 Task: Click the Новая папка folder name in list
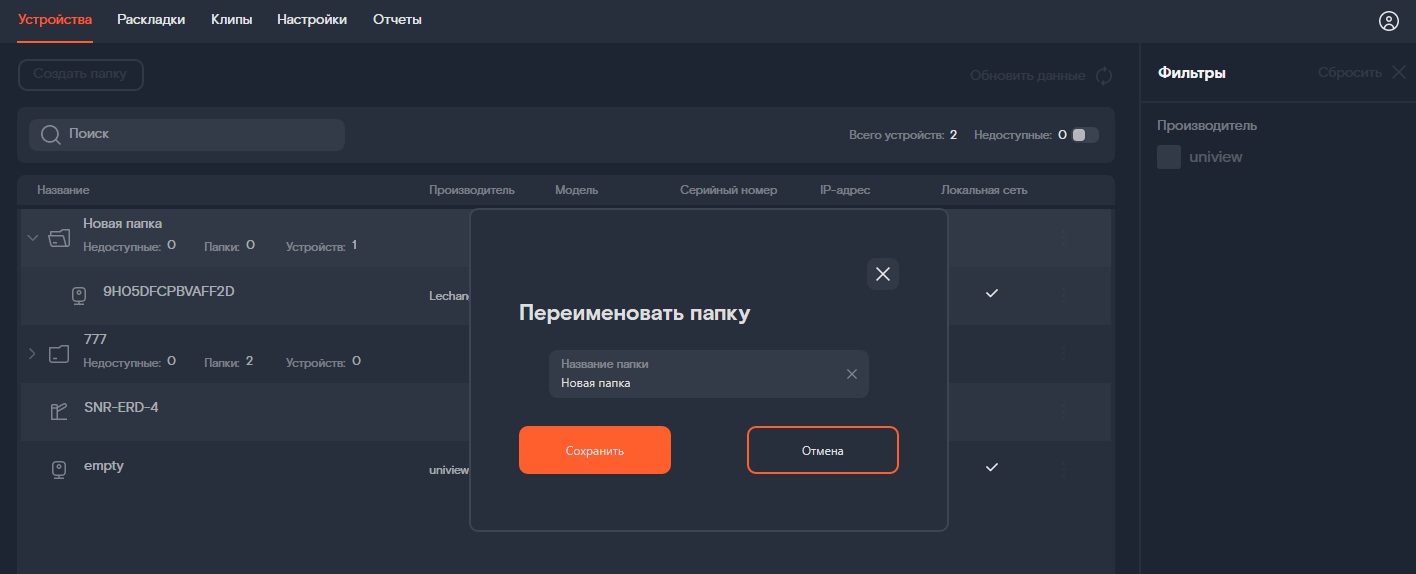(x=122, y=223)
